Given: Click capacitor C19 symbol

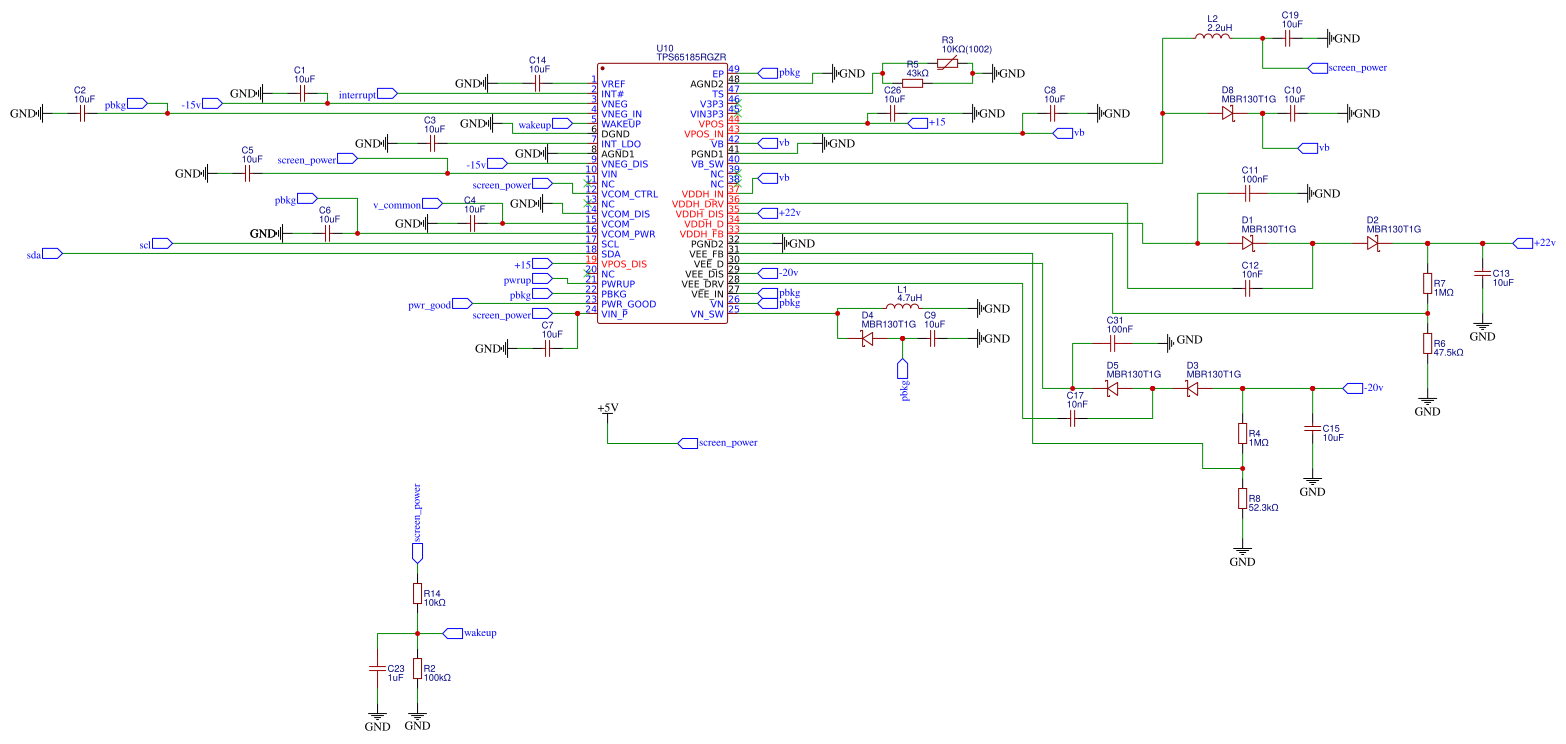Looking at the screenshot, I should [1288, 38].
